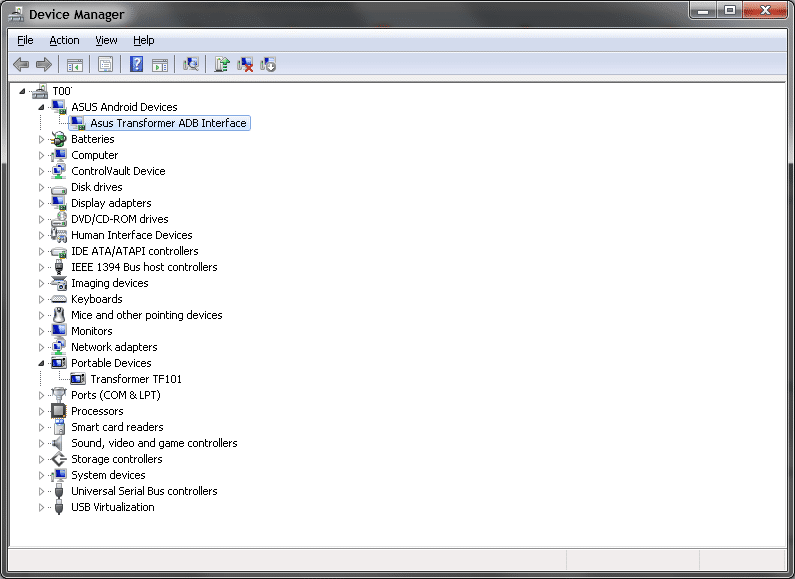
Task: Click the Imaging devices camera icon
Action: pyautogui.click(x=59, y=283)
